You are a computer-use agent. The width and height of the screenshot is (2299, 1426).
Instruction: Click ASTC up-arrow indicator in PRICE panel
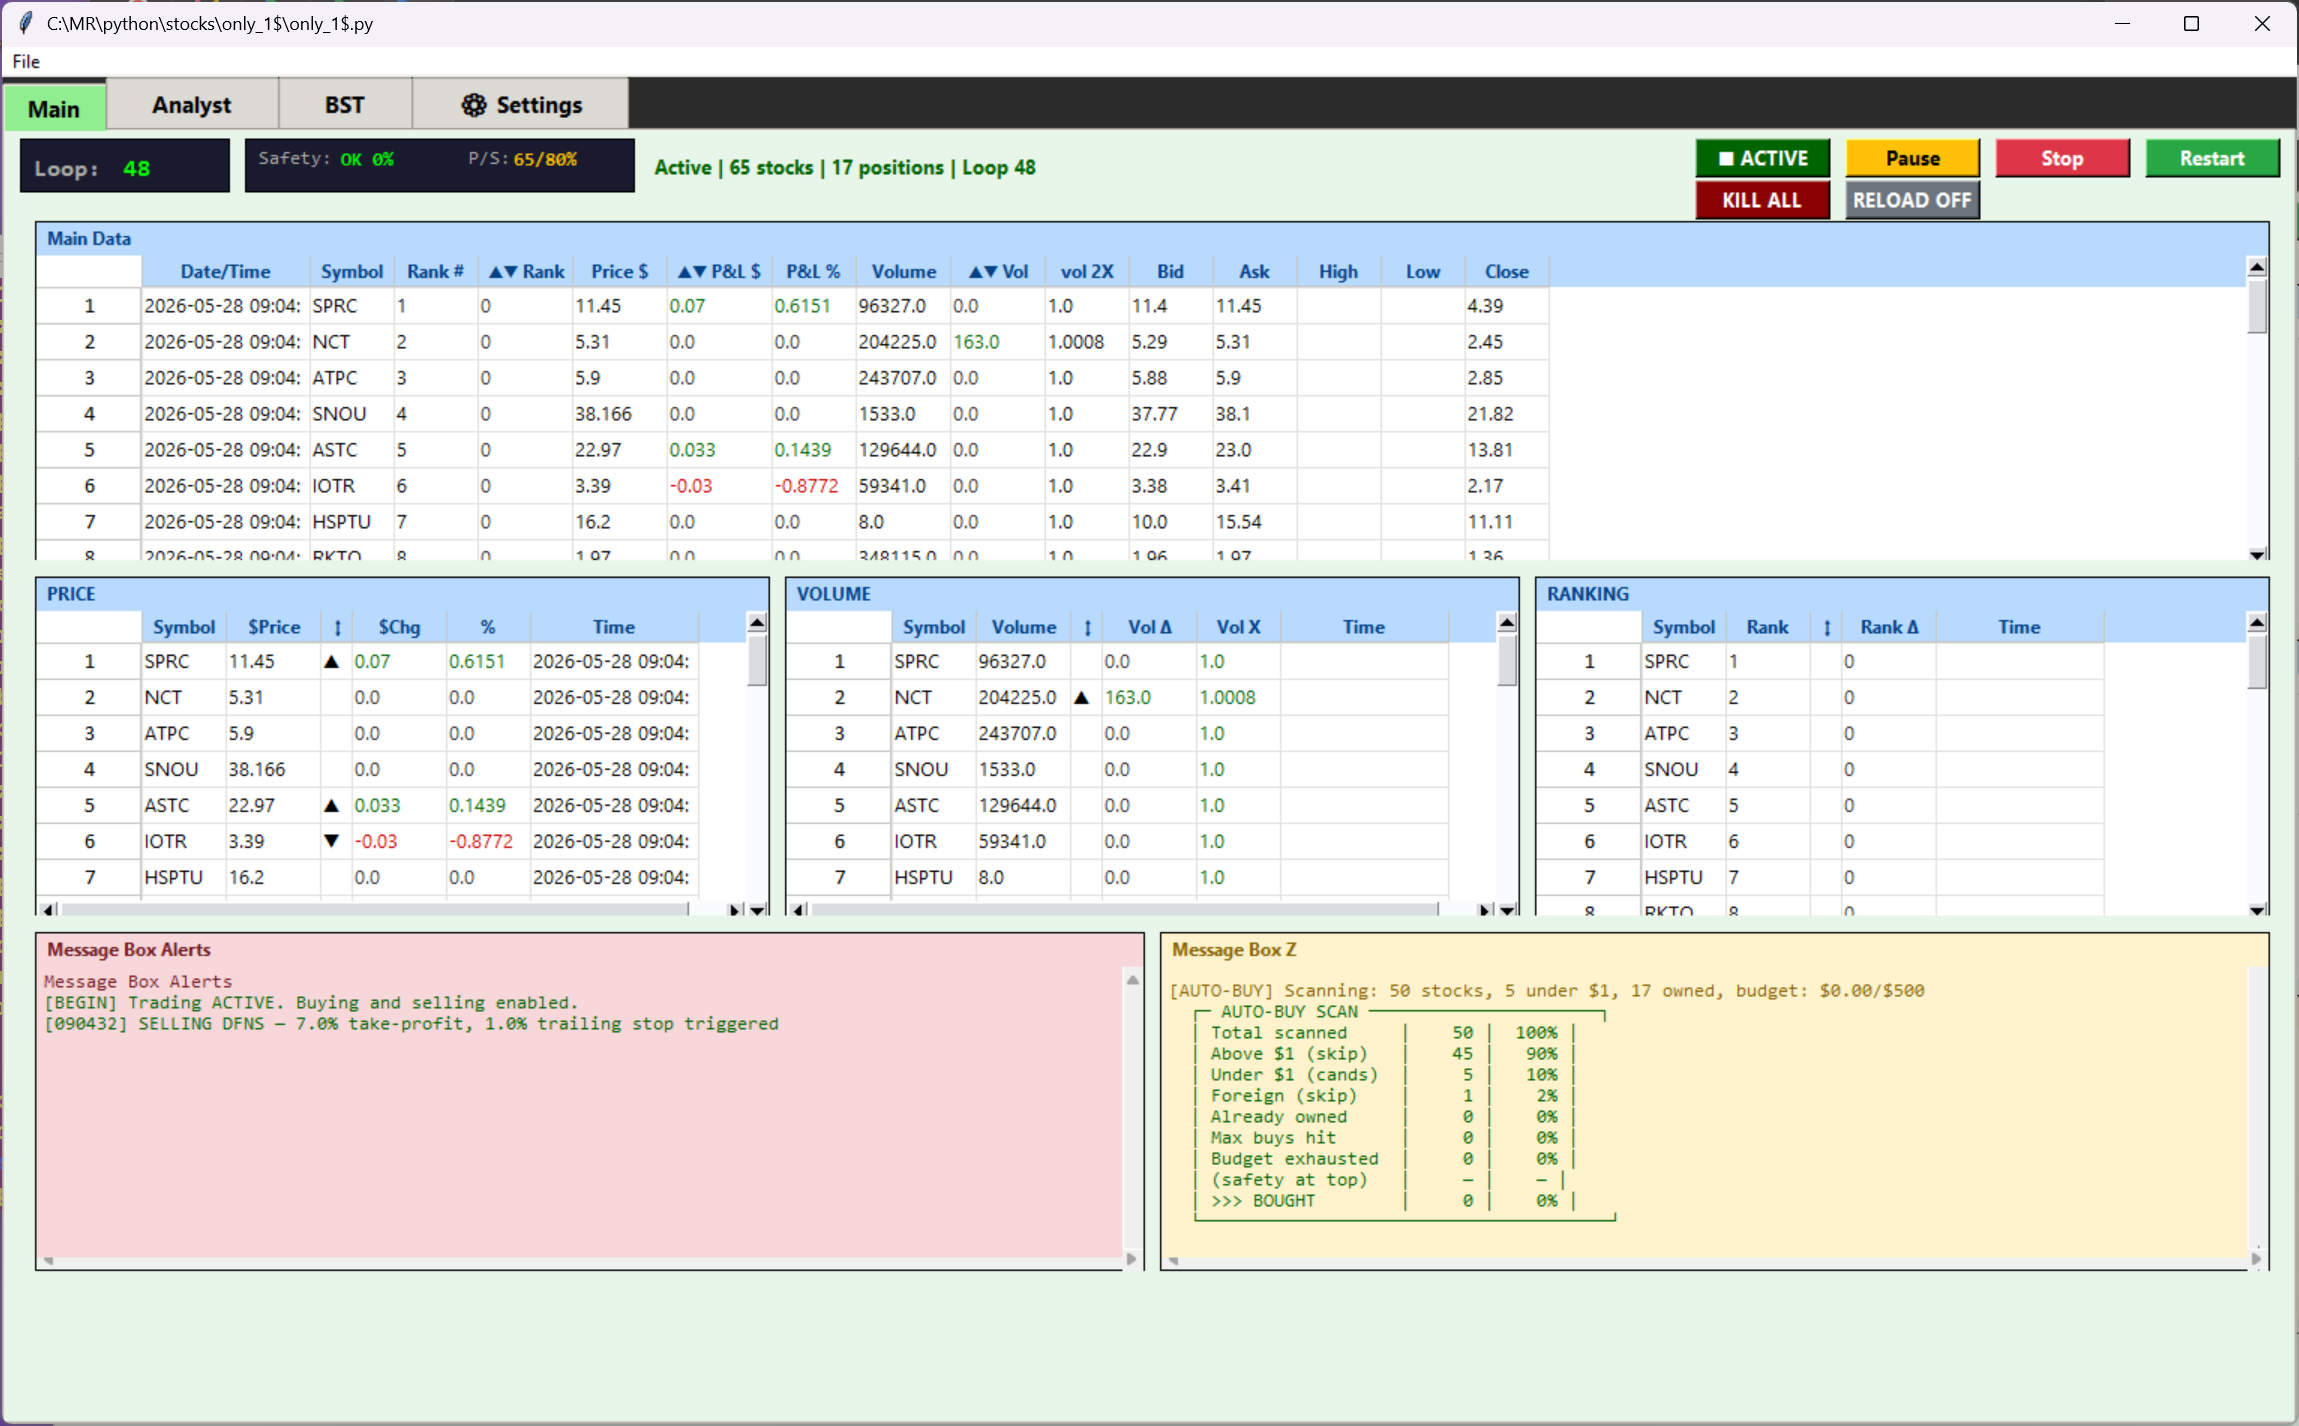(x=332, y=805)
